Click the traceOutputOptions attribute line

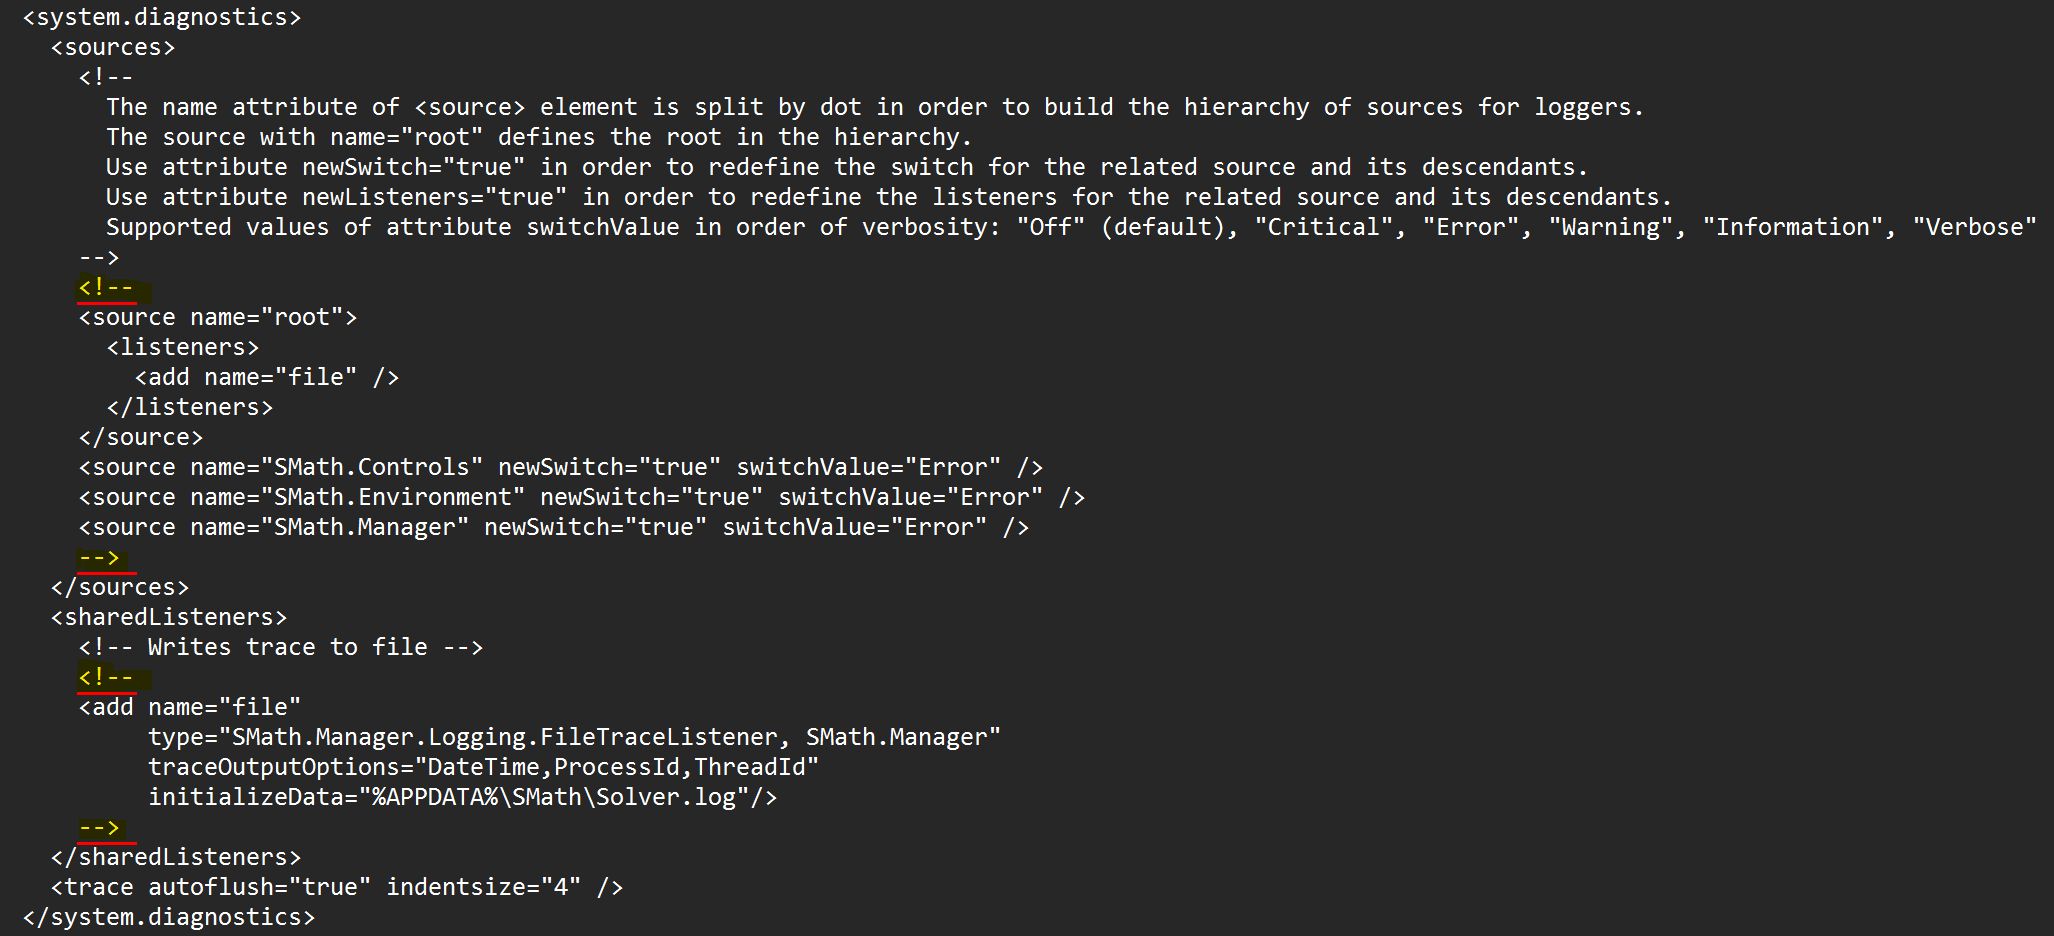(484, 768)
